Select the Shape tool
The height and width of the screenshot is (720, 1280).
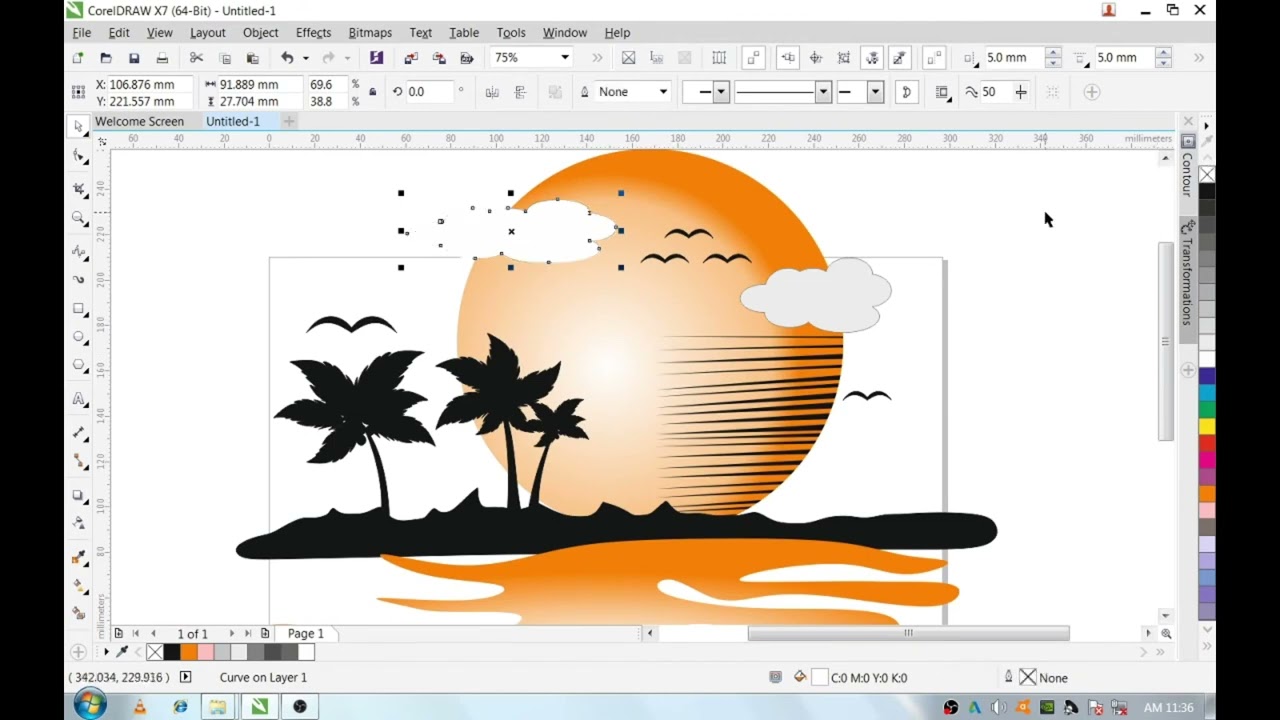[79, 156]
